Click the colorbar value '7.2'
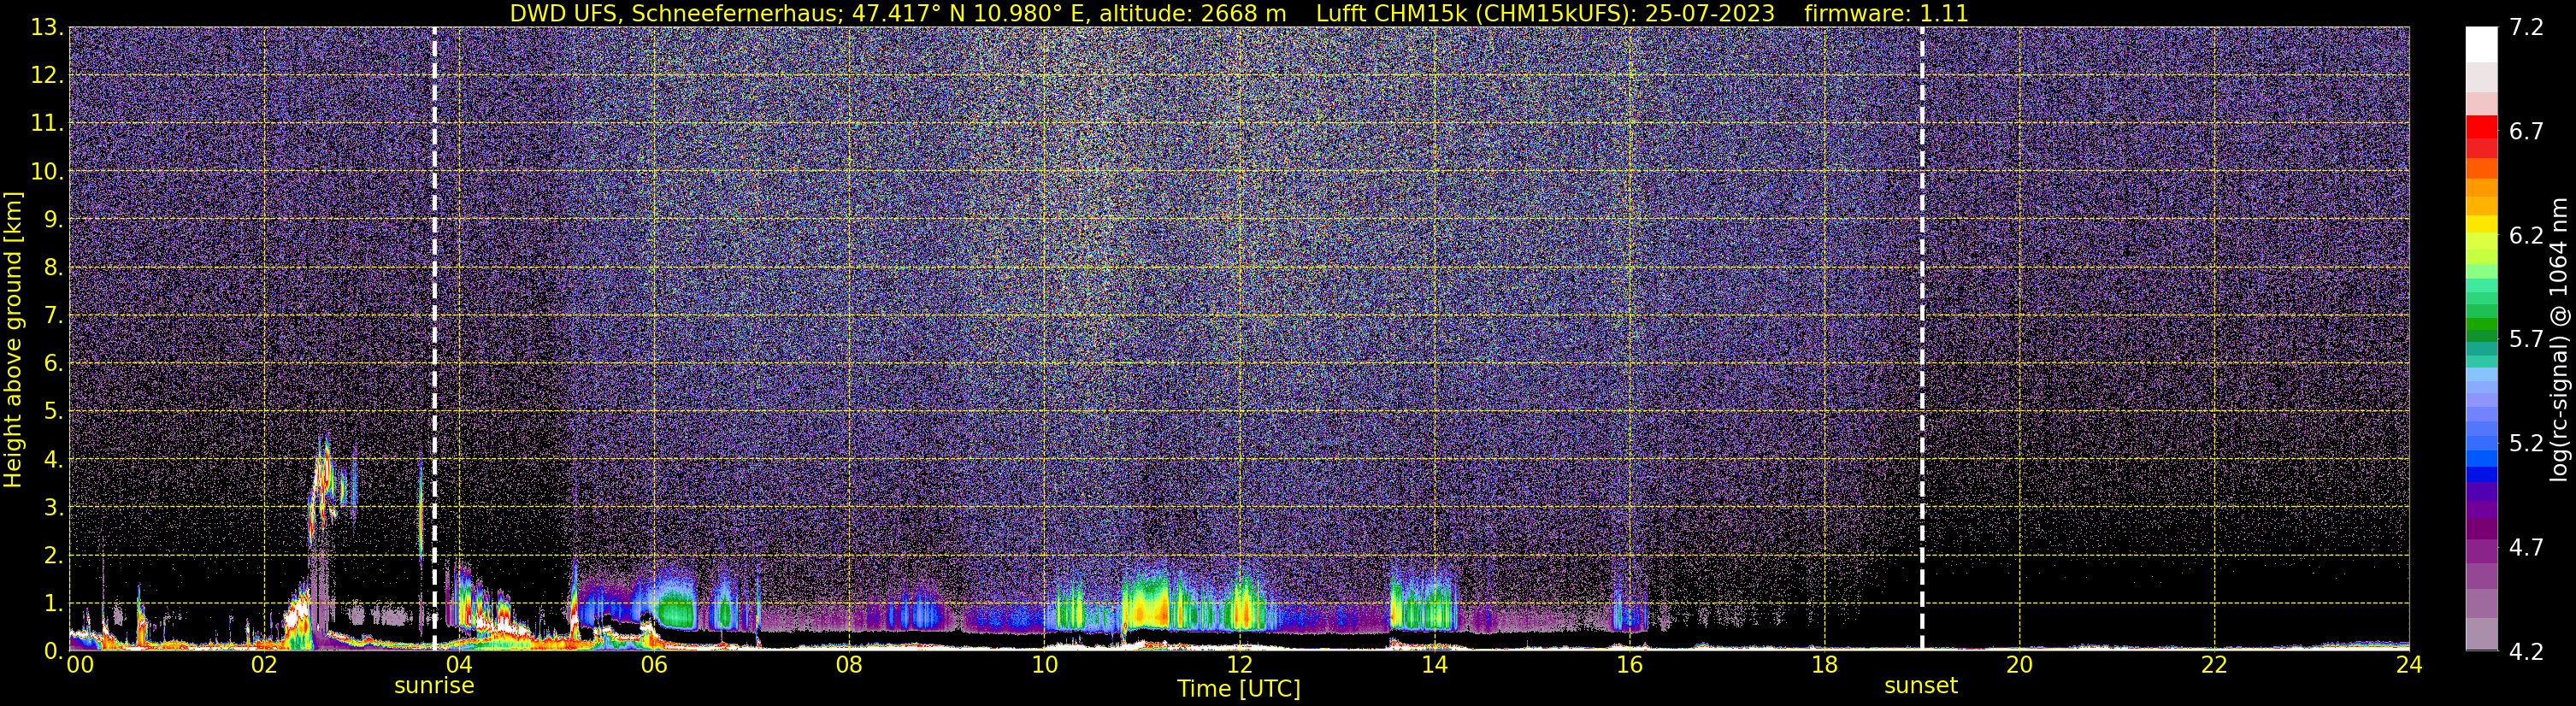Screen dimensions: 2576x706 (2526, 27)
